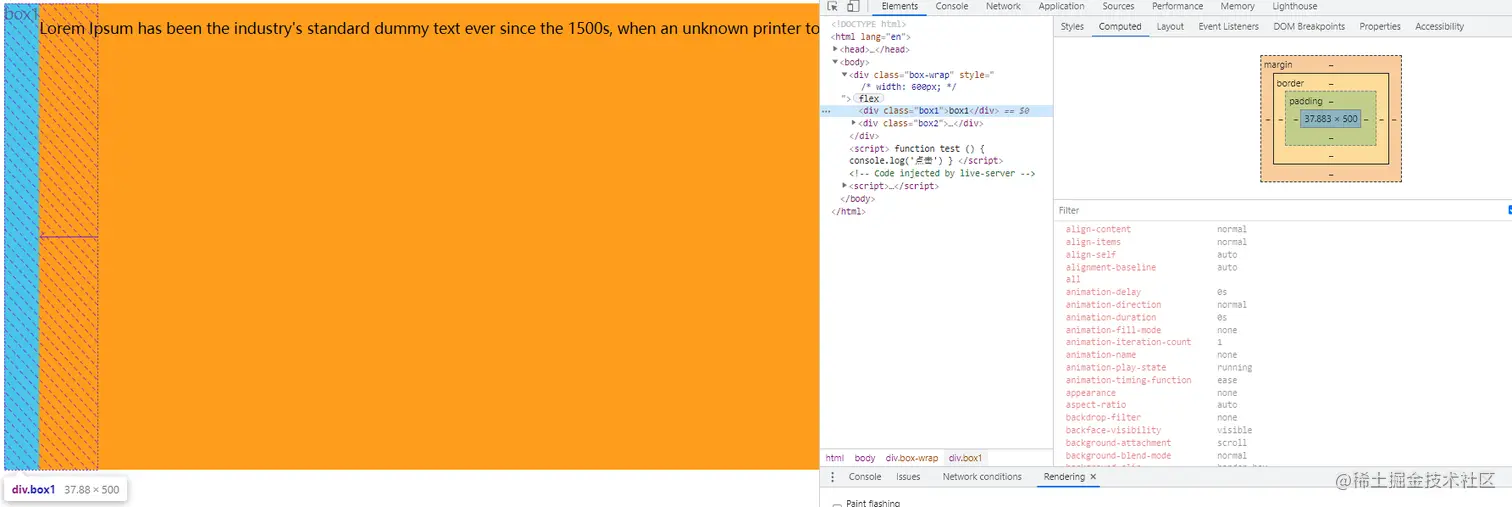Click the Lorem Ipsum text in the page

pyautogui.click(x=428, y=28)
